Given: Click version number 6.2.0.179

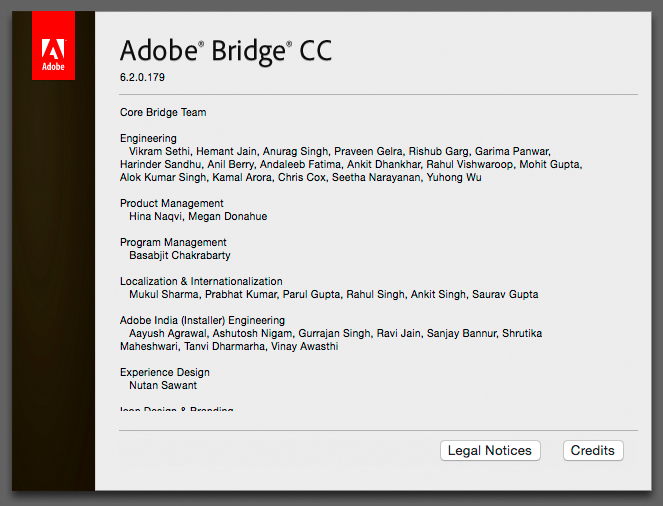Looking at the screenshot, I should point(142,77).
